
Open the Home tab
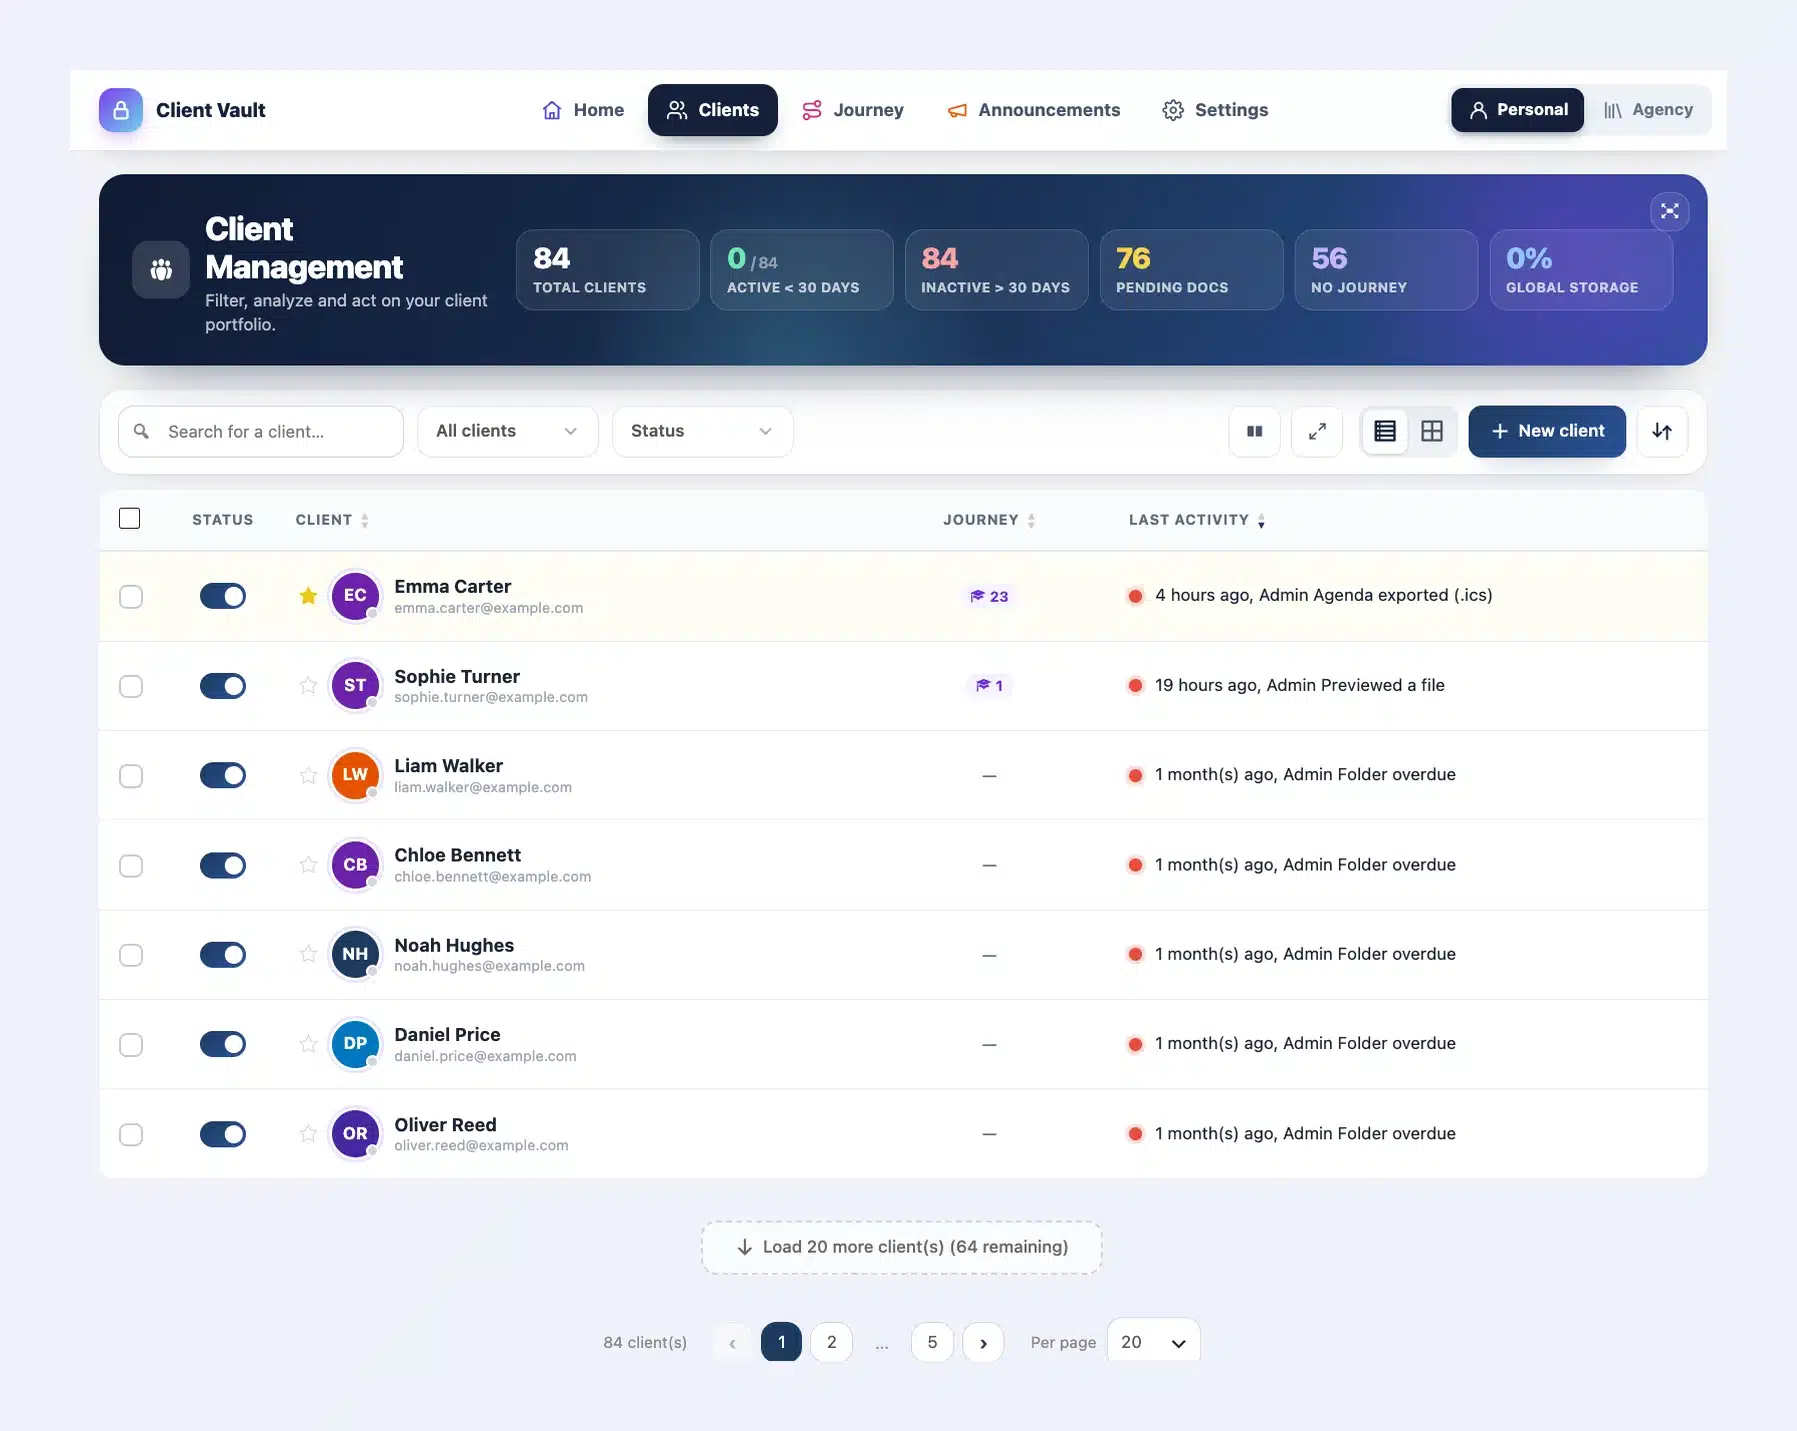pyautogui.click(x=583, y=110)
